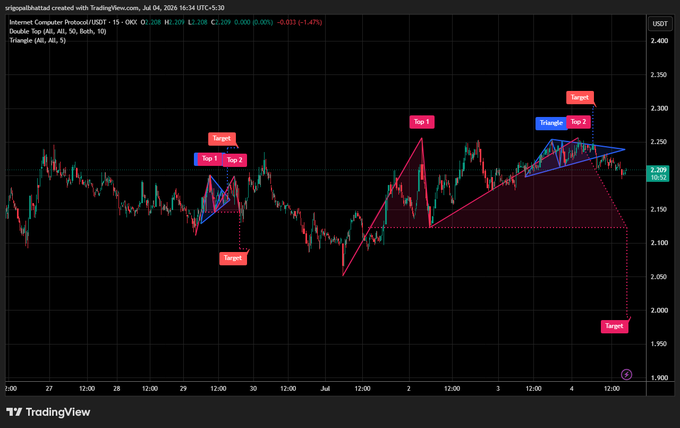The height and width of the screenshot is (428, 680).
Task: Click the 2.250 price axis label
Action: [659, 142]
